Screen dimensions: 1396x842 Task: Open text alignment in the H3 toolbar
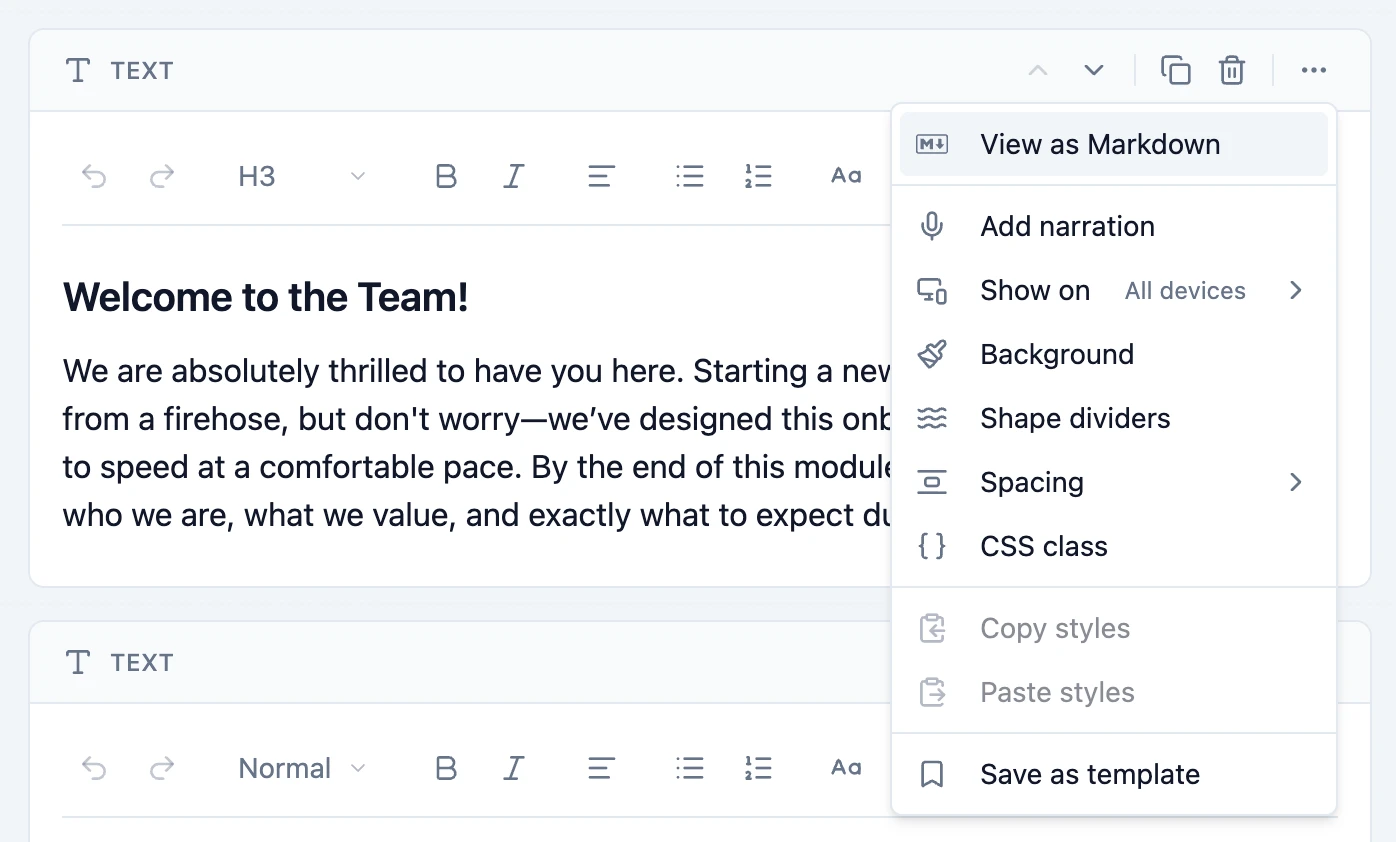600,177
